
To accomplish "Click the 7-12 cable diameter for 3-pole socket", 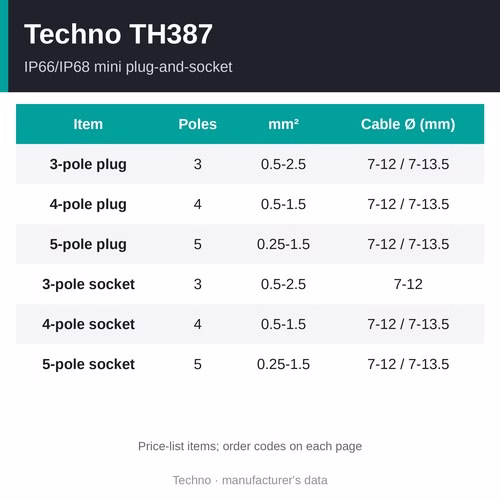I will pyautogui.click(x=408, y=284).
